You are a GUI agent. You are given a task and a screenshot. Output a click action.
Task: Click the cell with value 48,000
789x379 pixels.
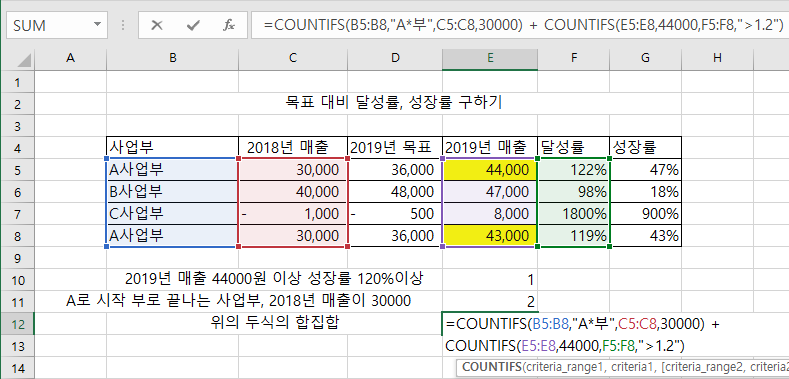395,192
